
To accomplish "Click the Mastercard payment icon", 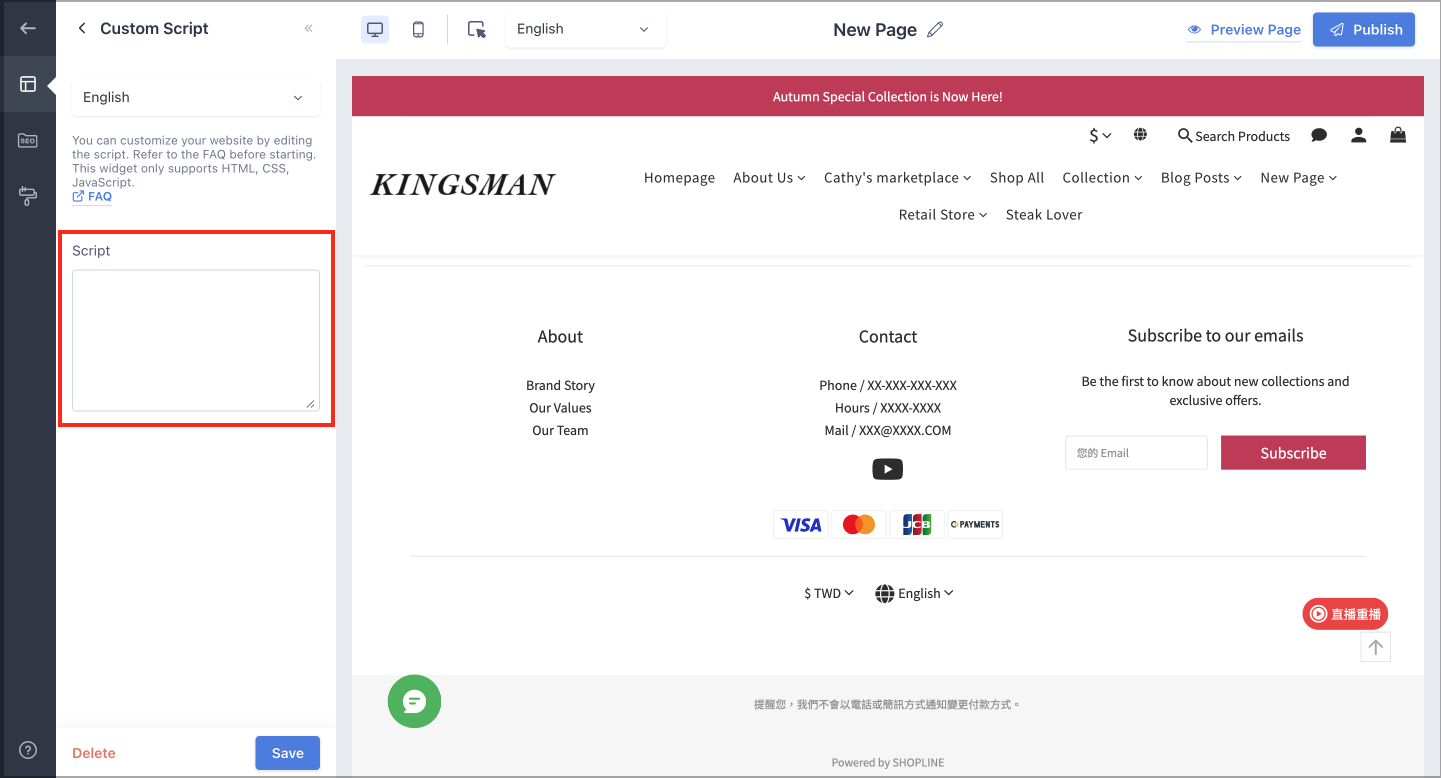I will pos(859,525).
